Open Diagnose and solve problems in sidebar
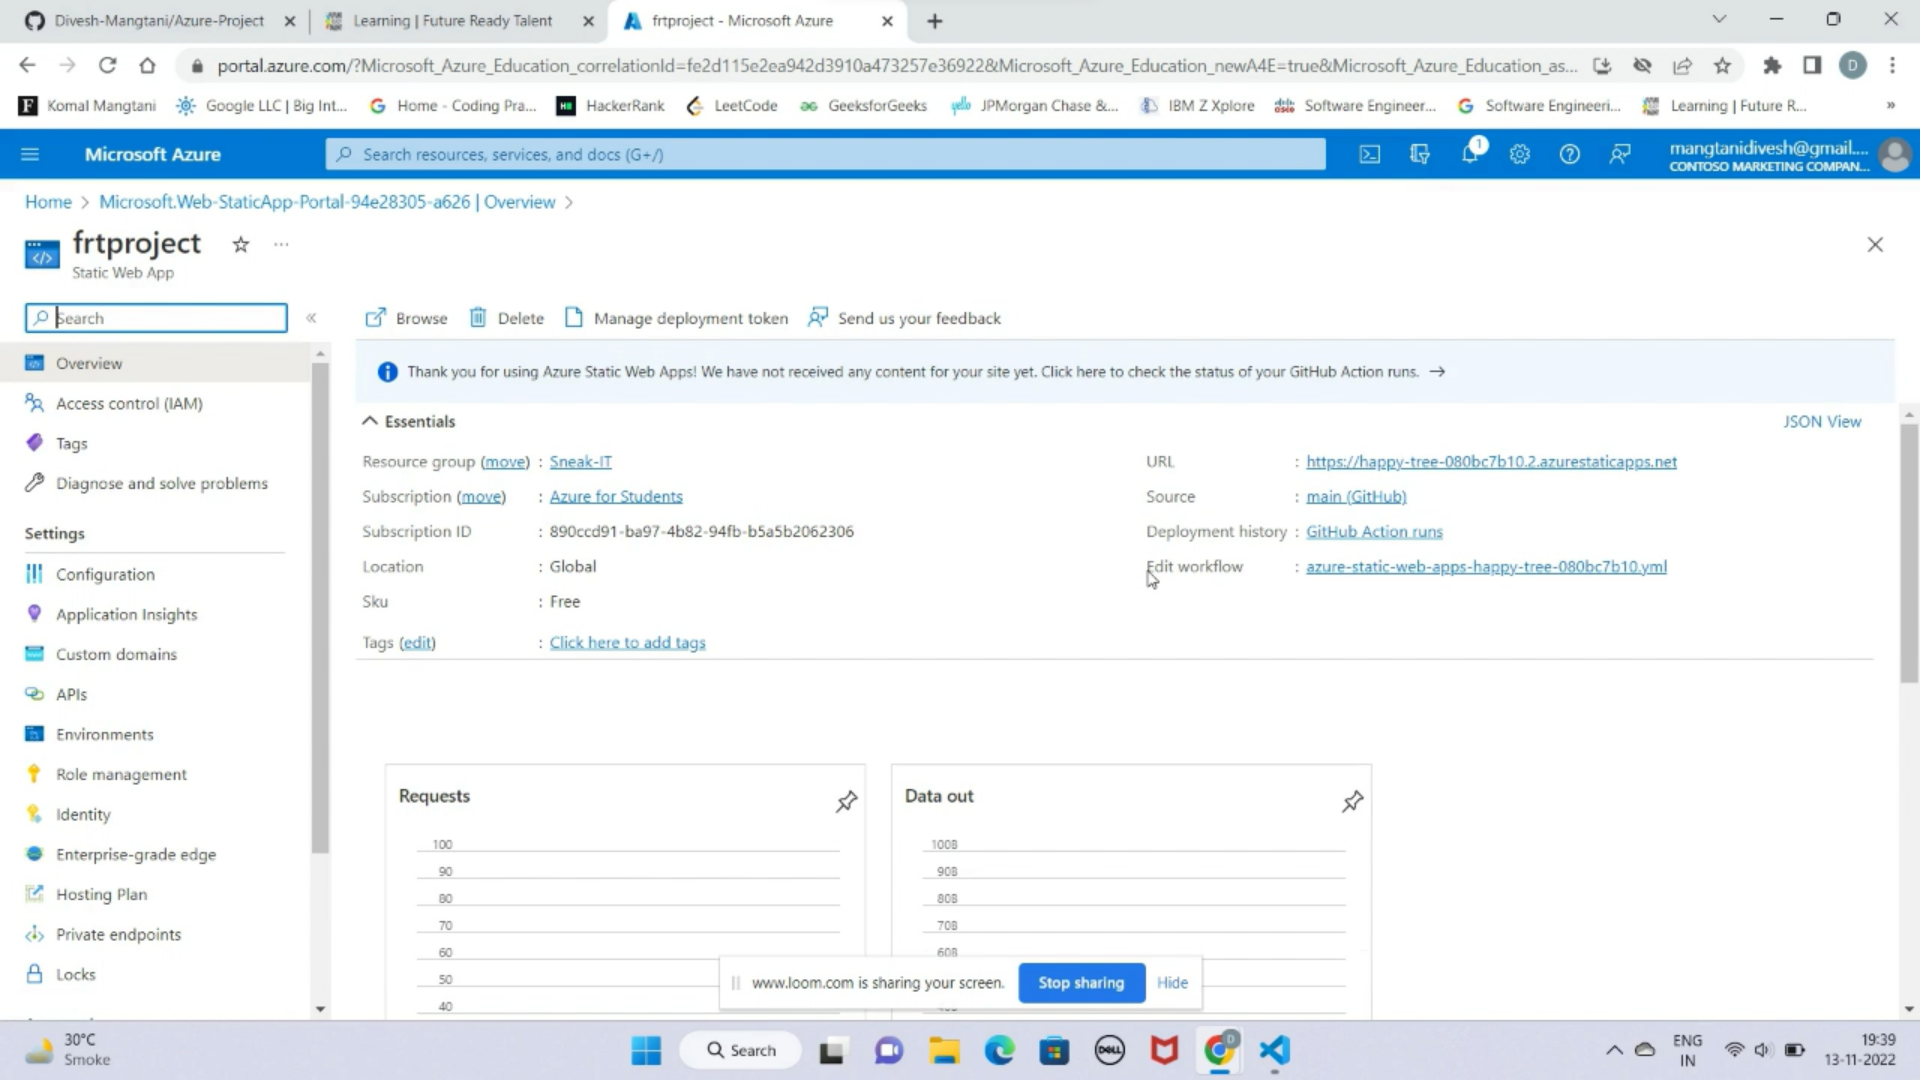 click(161, 483)
